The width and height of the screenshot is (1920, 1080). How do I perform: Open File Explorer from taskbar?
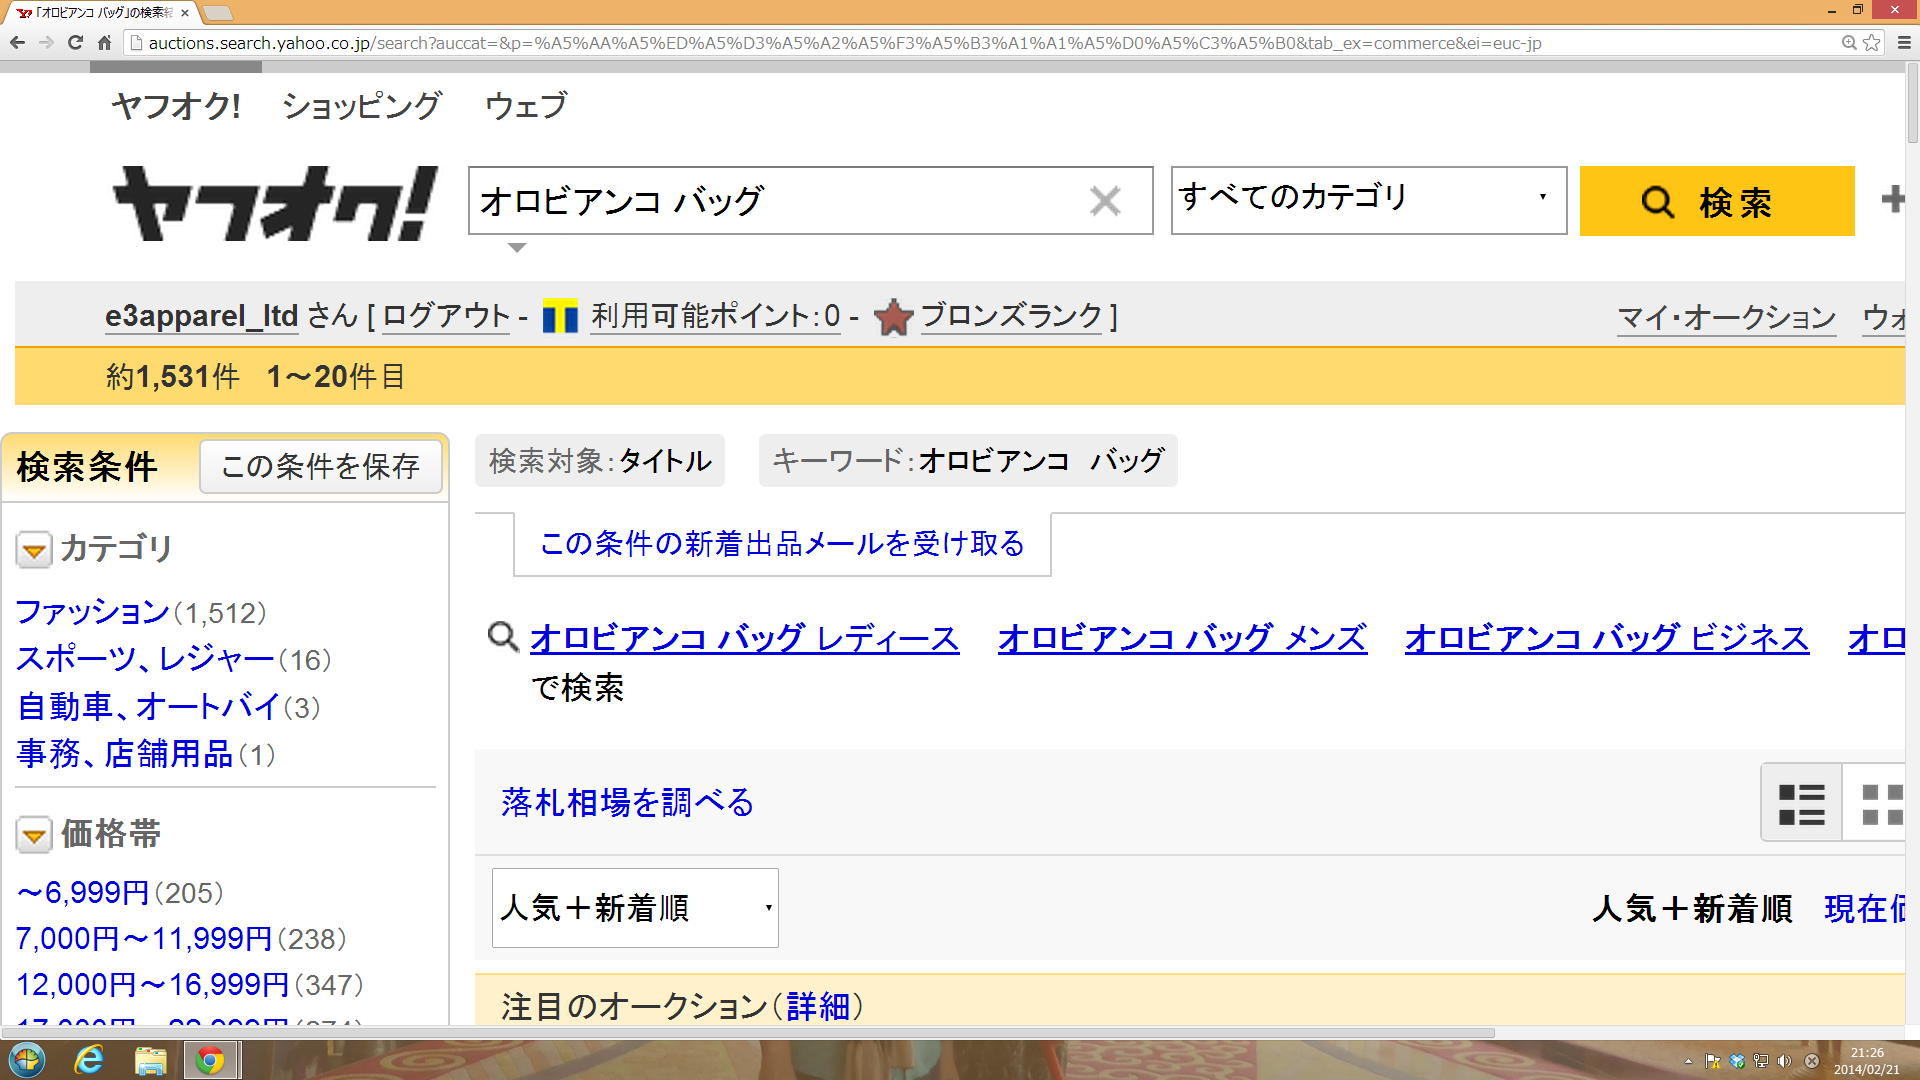[150, 1060]
